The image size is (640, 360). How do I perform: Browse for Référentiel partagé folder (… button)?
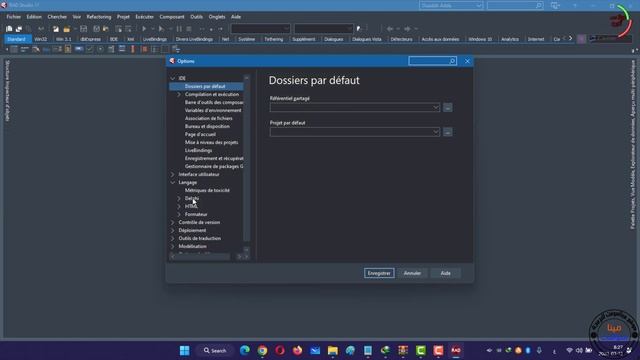[x=448, y=107]
